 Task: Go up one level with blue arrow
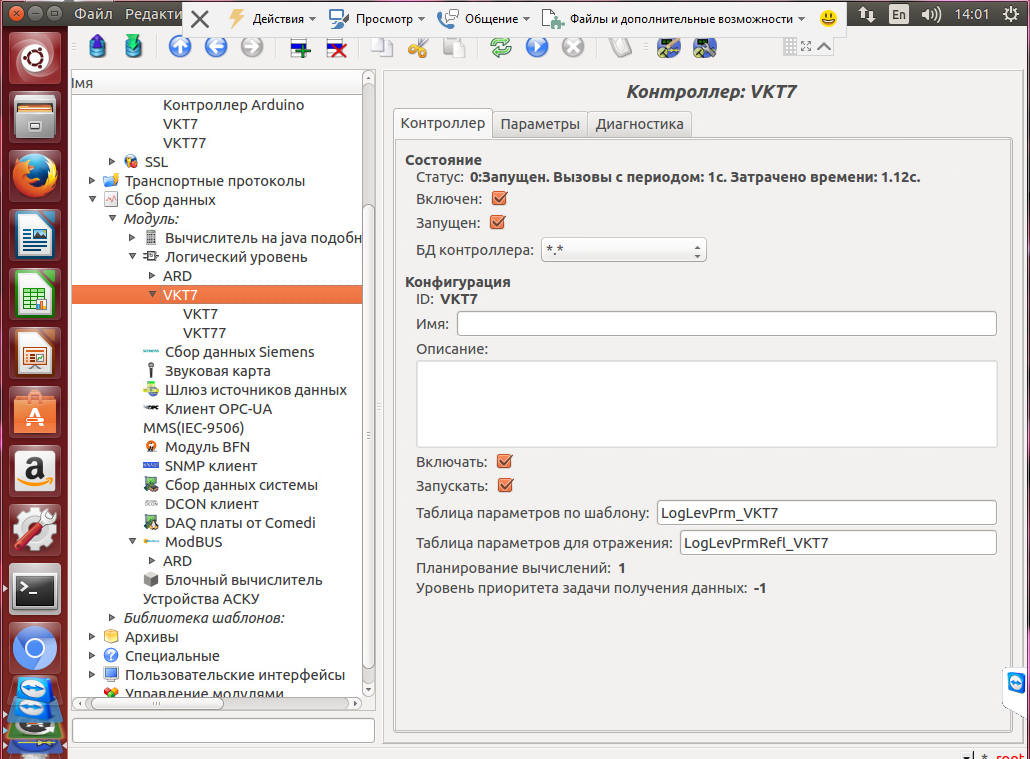(x=180, y=46)
